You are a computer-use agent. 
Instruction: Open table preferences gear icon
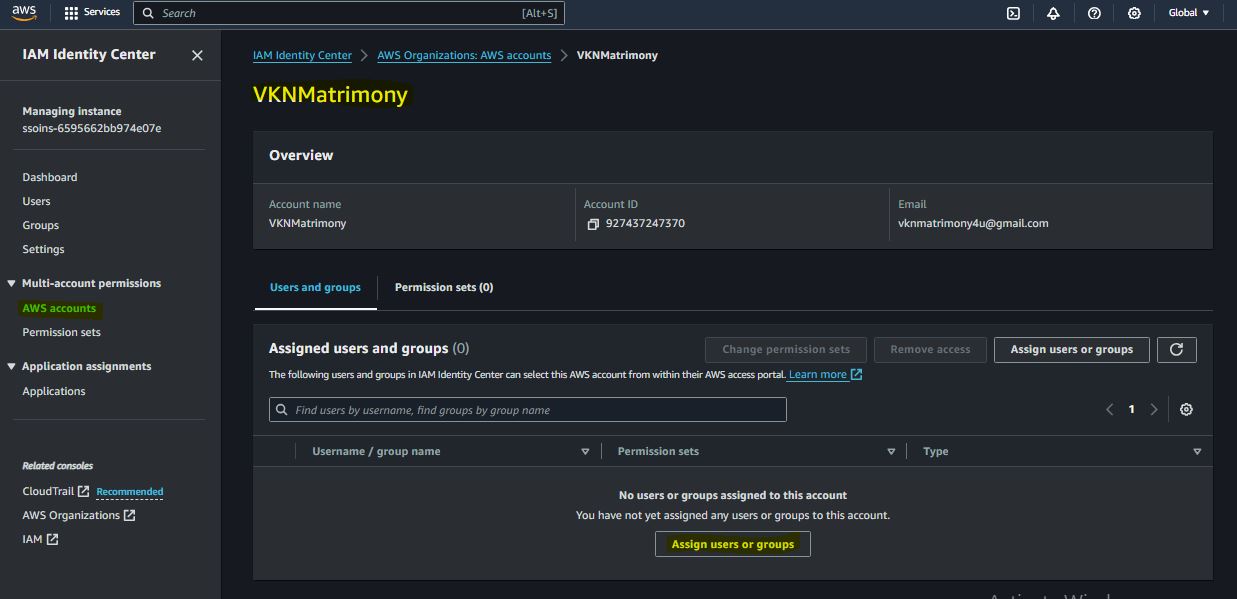click(x=1186, y=410)
